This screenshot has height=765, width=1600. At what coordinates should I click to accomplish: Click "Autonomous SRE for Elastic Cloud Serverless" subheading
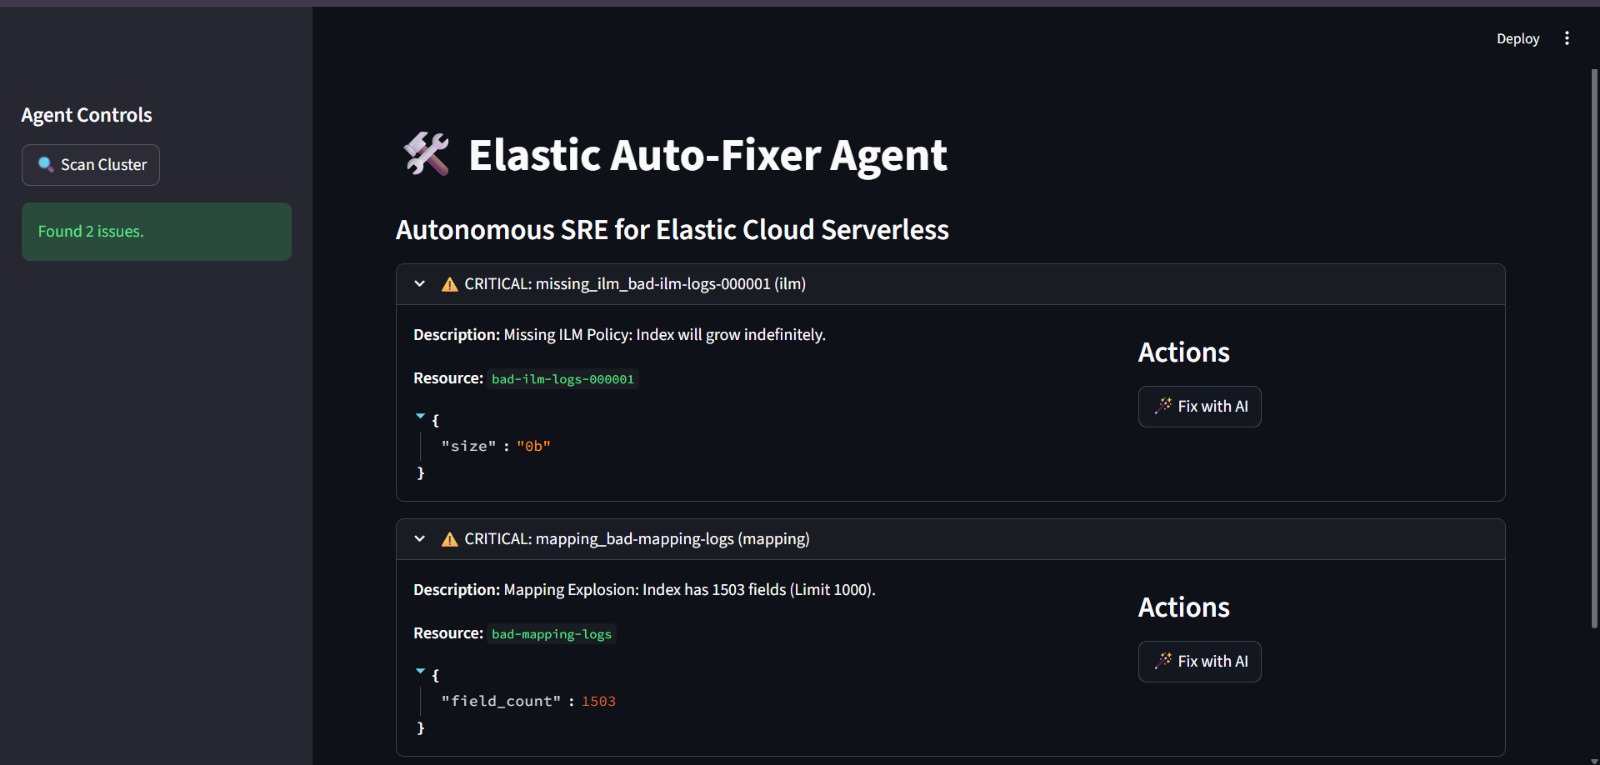[672, 230]
